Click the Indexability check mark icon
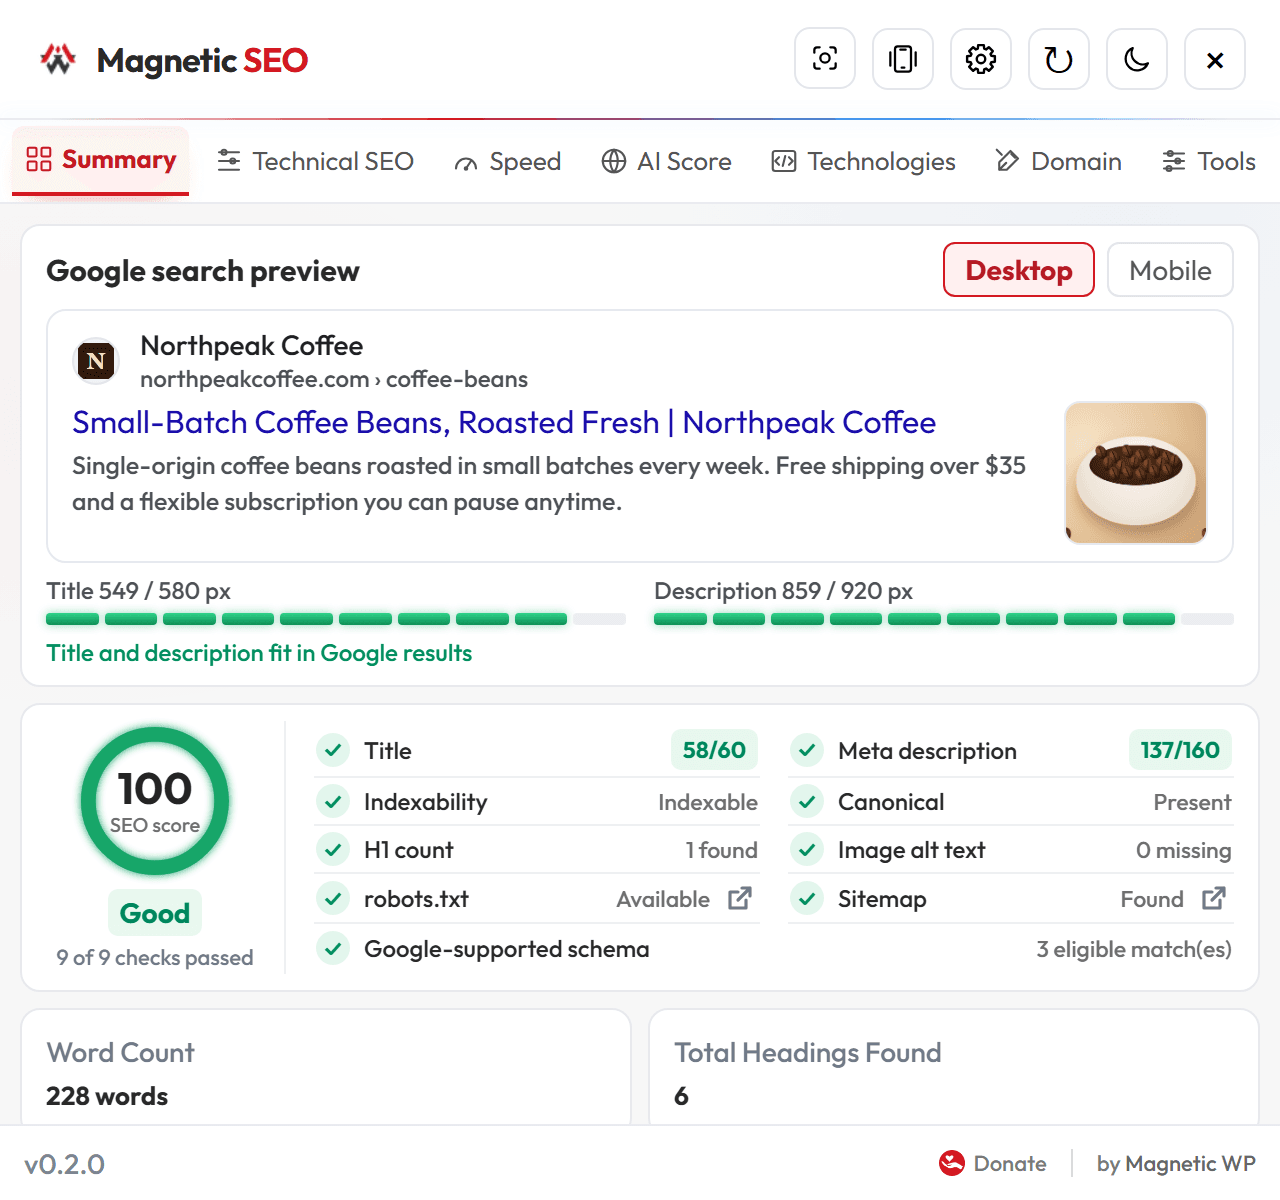1280x1200 pixels. coord(333,801)
